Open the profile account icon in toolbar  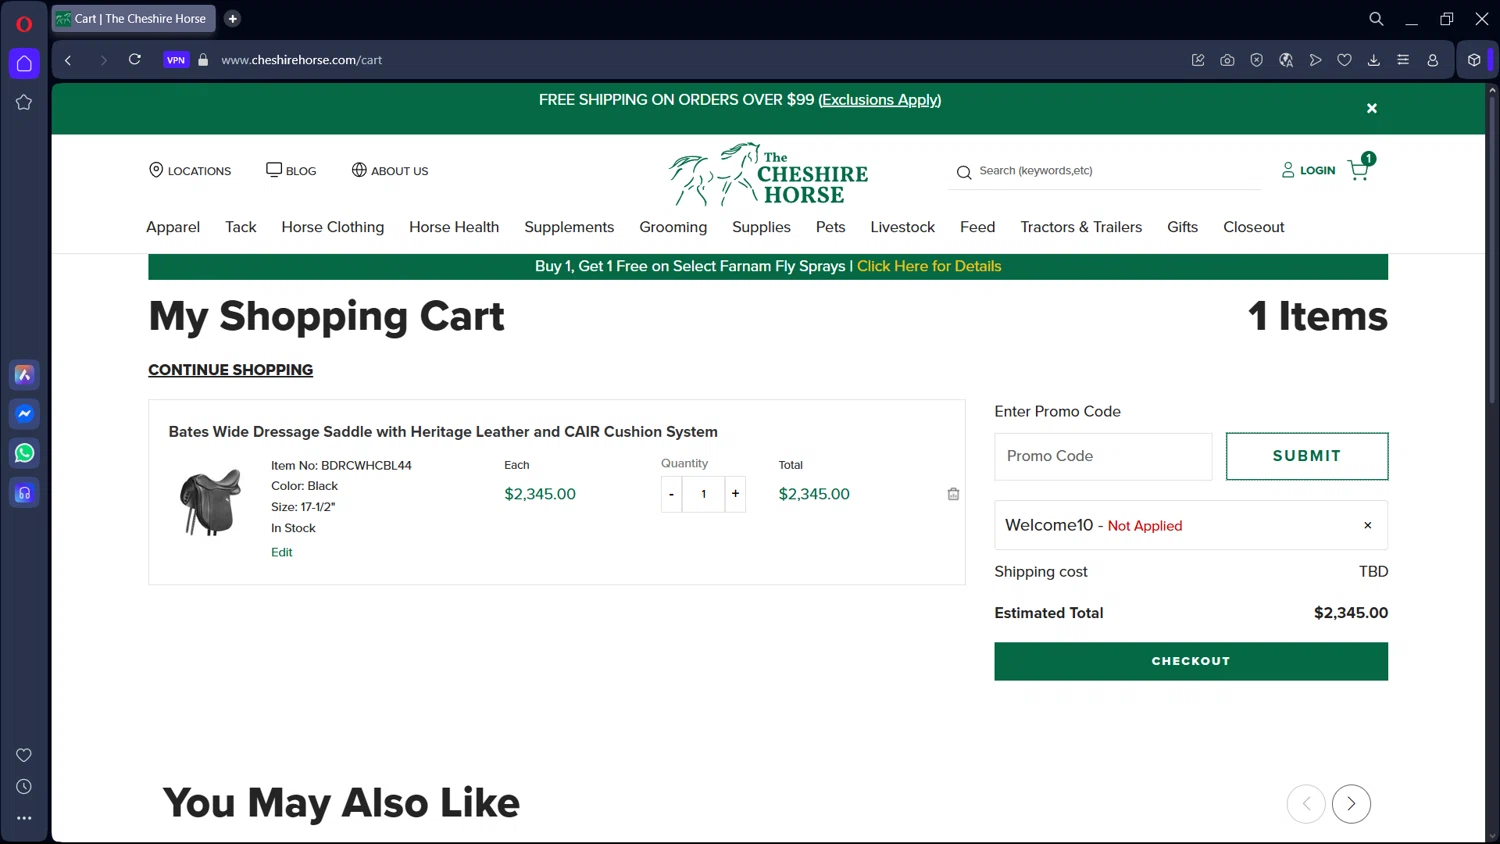point(1432,60)
